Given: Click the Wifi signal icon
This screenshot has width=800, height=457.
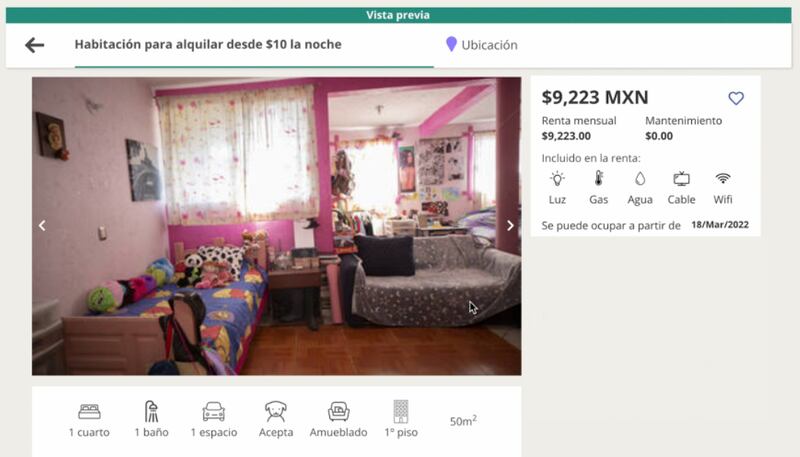Looking at the screenshot, I should click(x=722, y=179).
